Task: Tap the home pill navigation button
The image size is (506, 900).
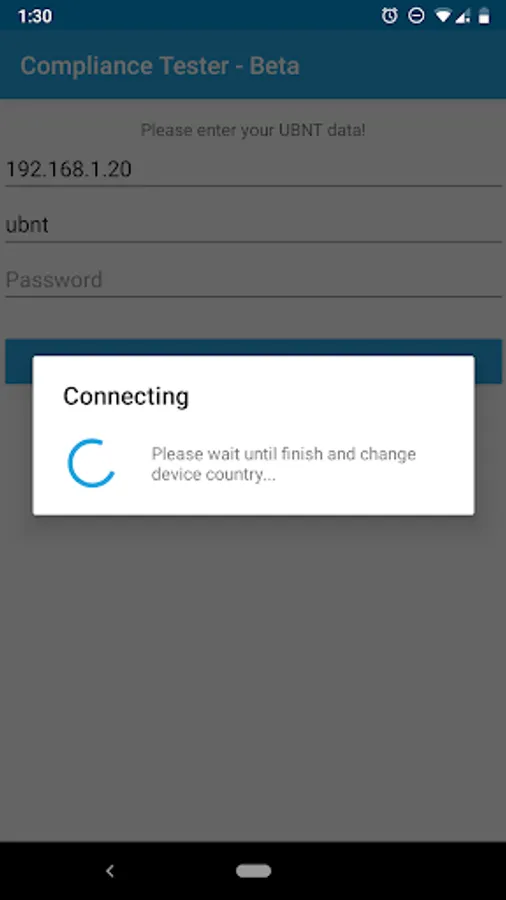Action: coord(254,871)
